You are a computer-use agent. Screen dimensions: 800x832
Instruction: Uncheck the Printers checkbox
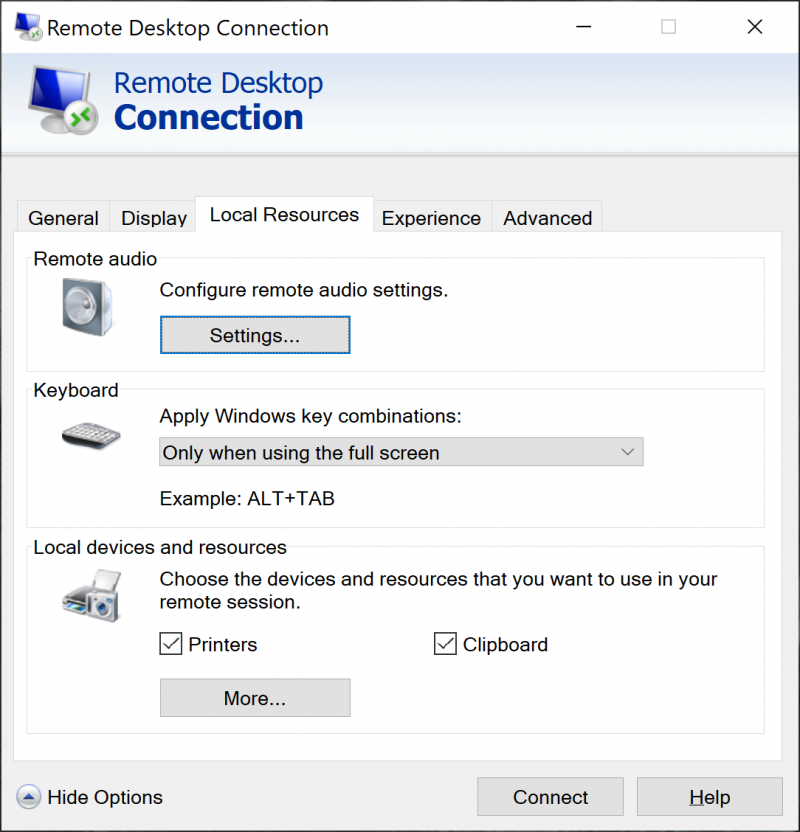coord(171,644)
